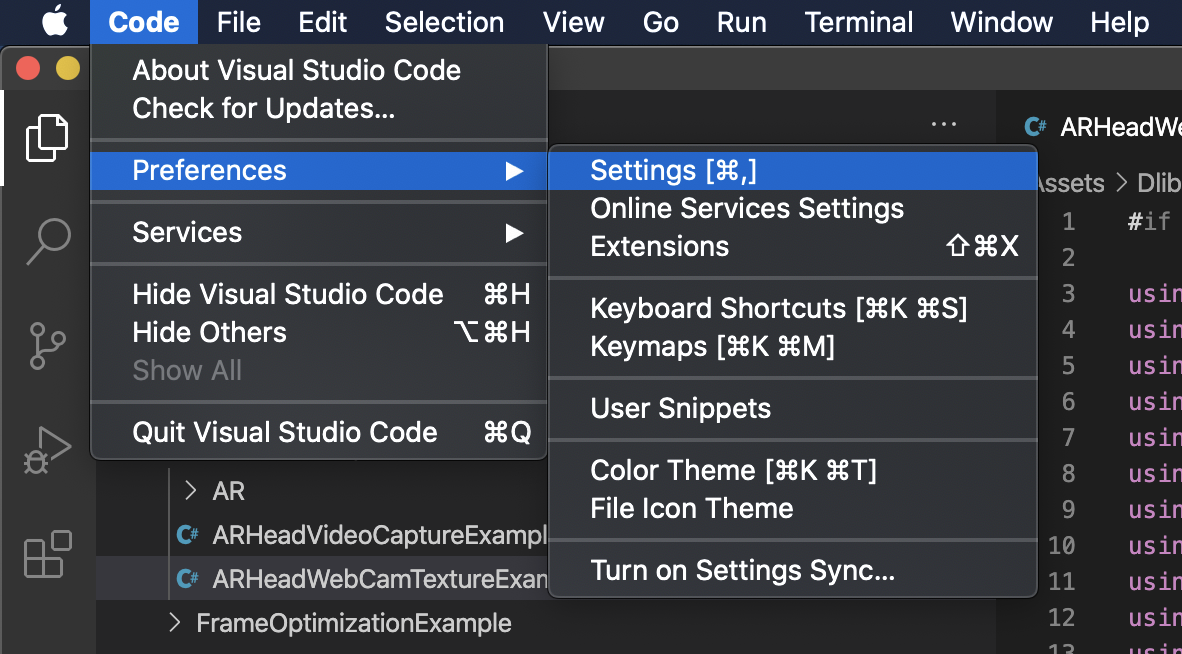
Task: Open the Explorer more actions ellipsis
Action: (x=944, y=124)
